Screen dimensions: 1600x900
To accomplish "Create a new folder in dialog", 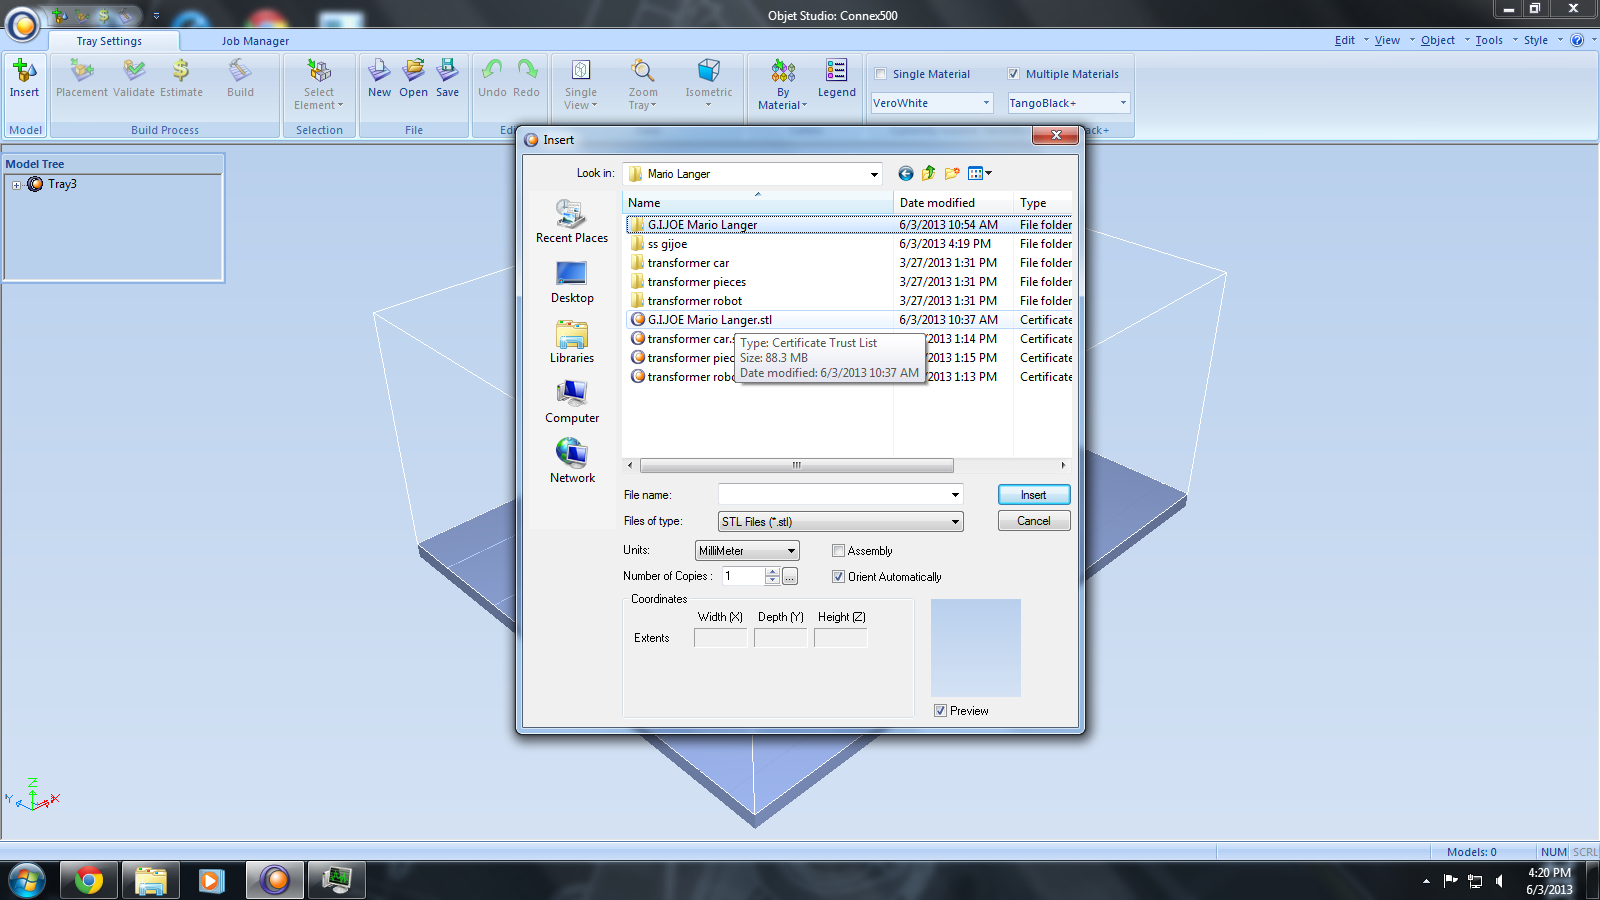I will click(952, 173).
